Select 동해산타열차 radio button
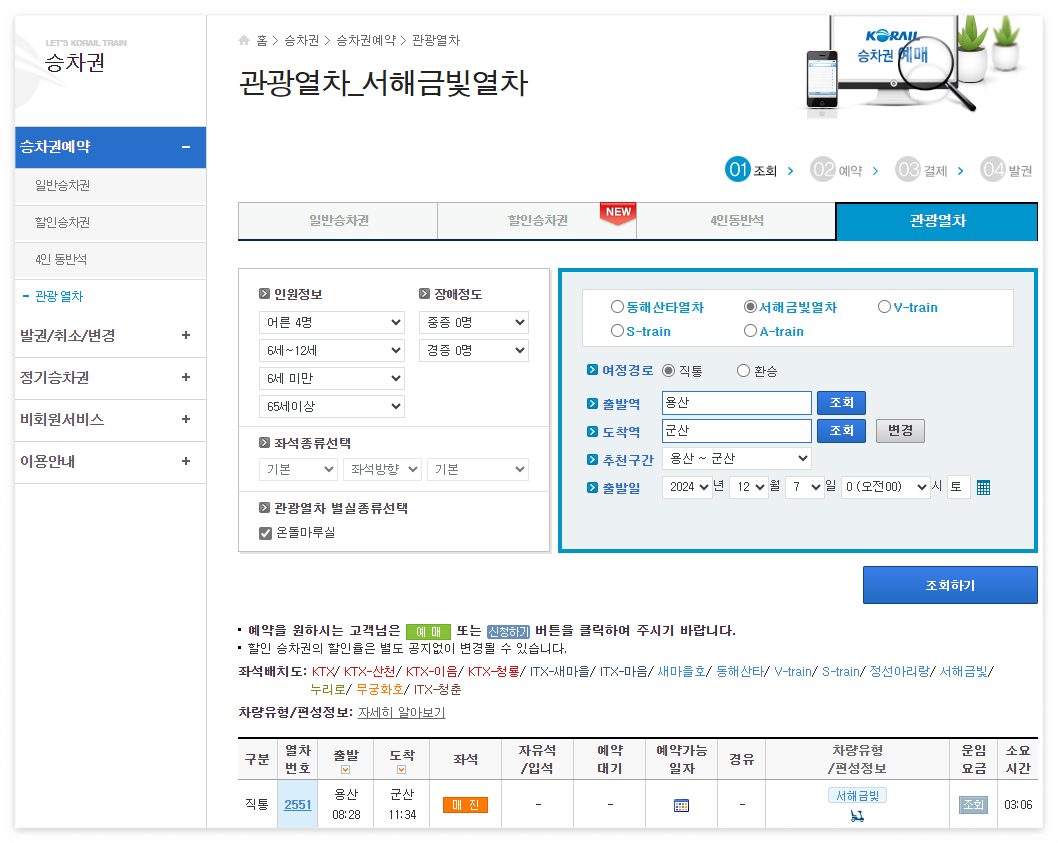The image size is (1058, 843). click(x=617, y=307)
